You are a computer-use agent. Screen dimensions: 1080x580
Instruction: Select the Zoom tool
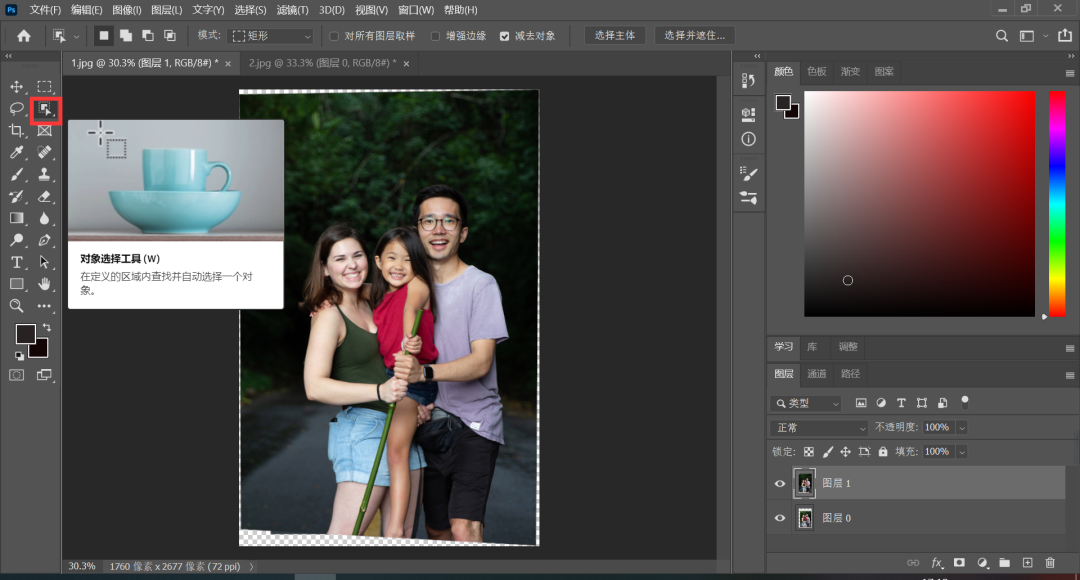coord(17,306)
